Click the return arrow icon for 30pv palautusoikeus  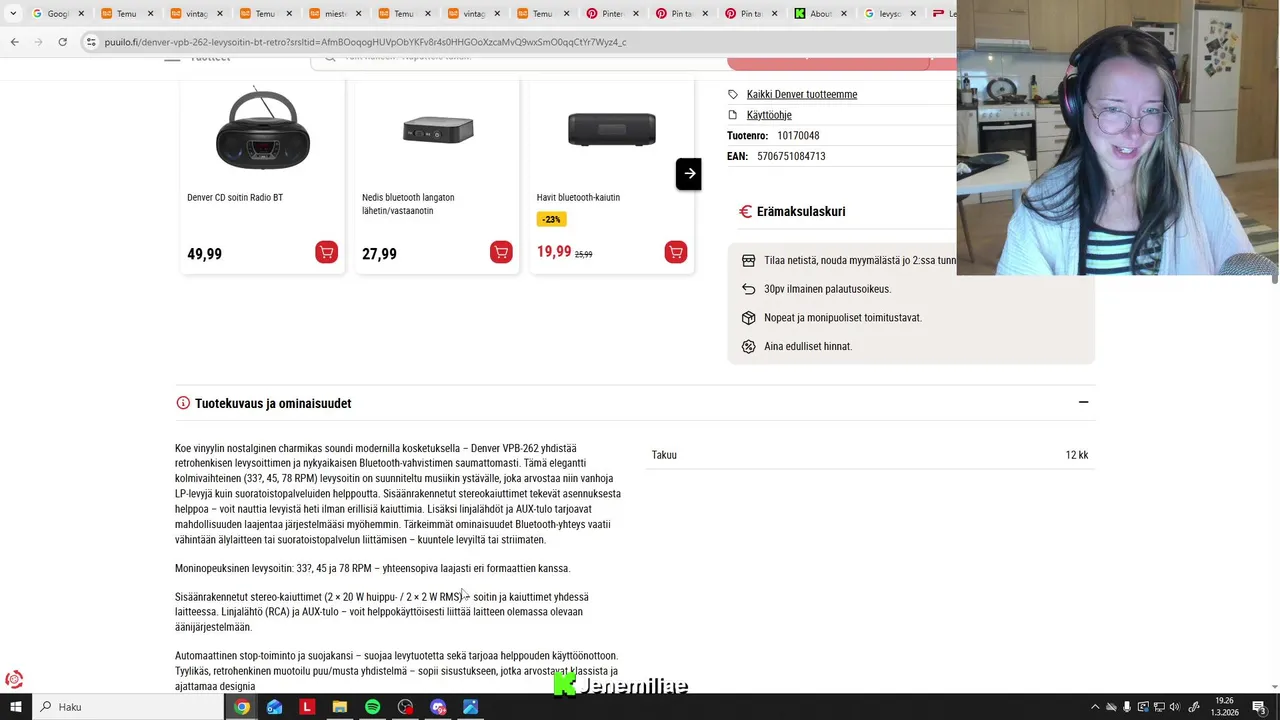(748, 289)
